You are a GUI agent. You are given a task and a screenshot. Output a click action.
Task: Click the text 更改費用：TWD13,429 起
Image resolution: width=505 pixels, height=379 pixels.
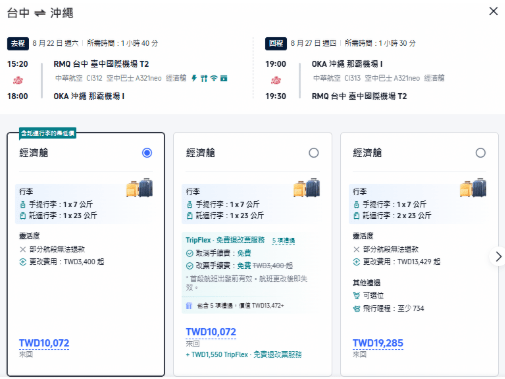[x=401, y=262]
